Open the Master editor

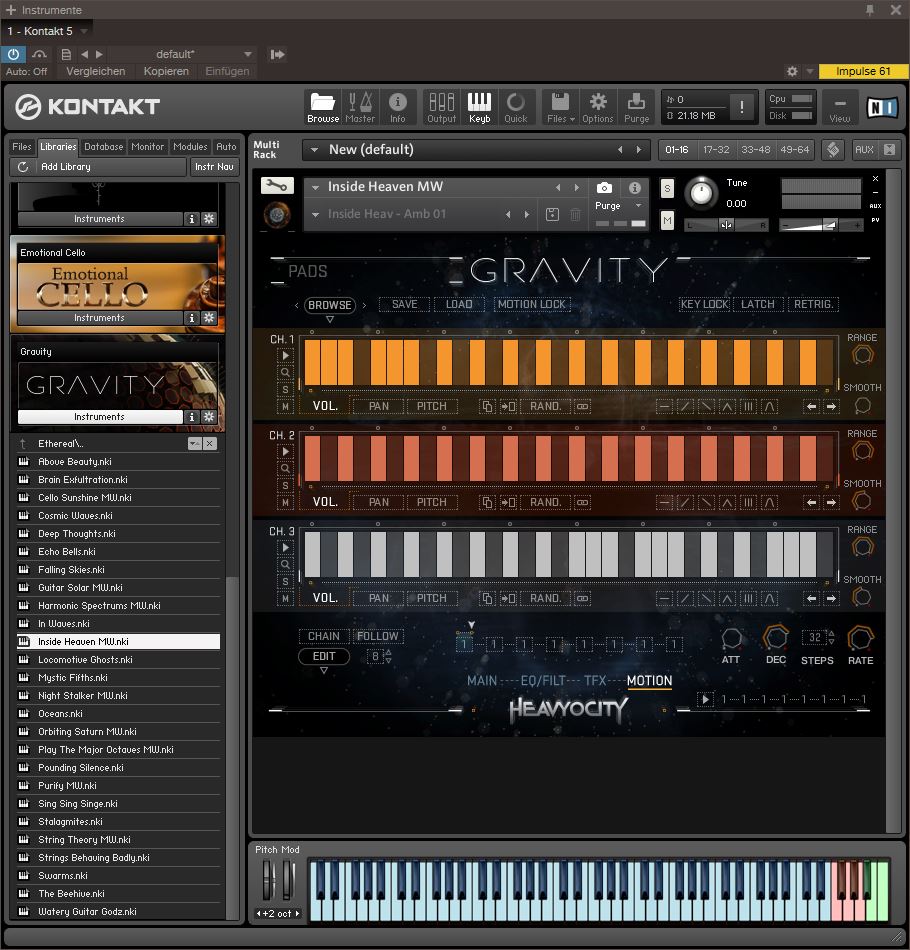pyautogui.click(x=360, y=107)
